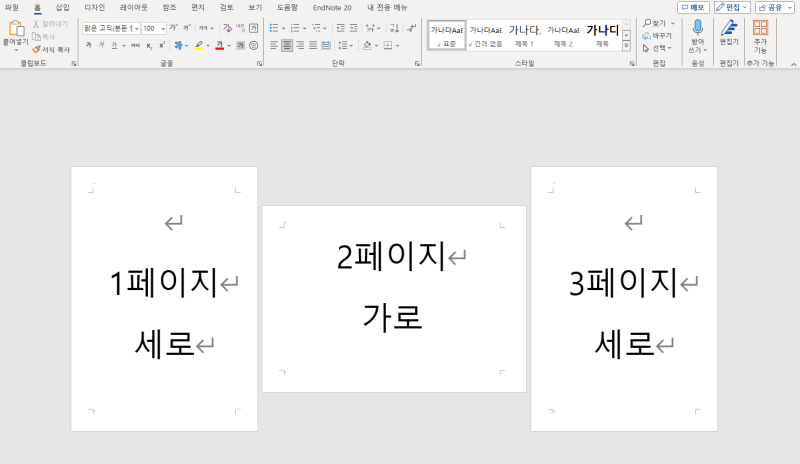This screenshot has width=800, height=464.
Task: Open the font size dropdown
Action: click(163, 29)
